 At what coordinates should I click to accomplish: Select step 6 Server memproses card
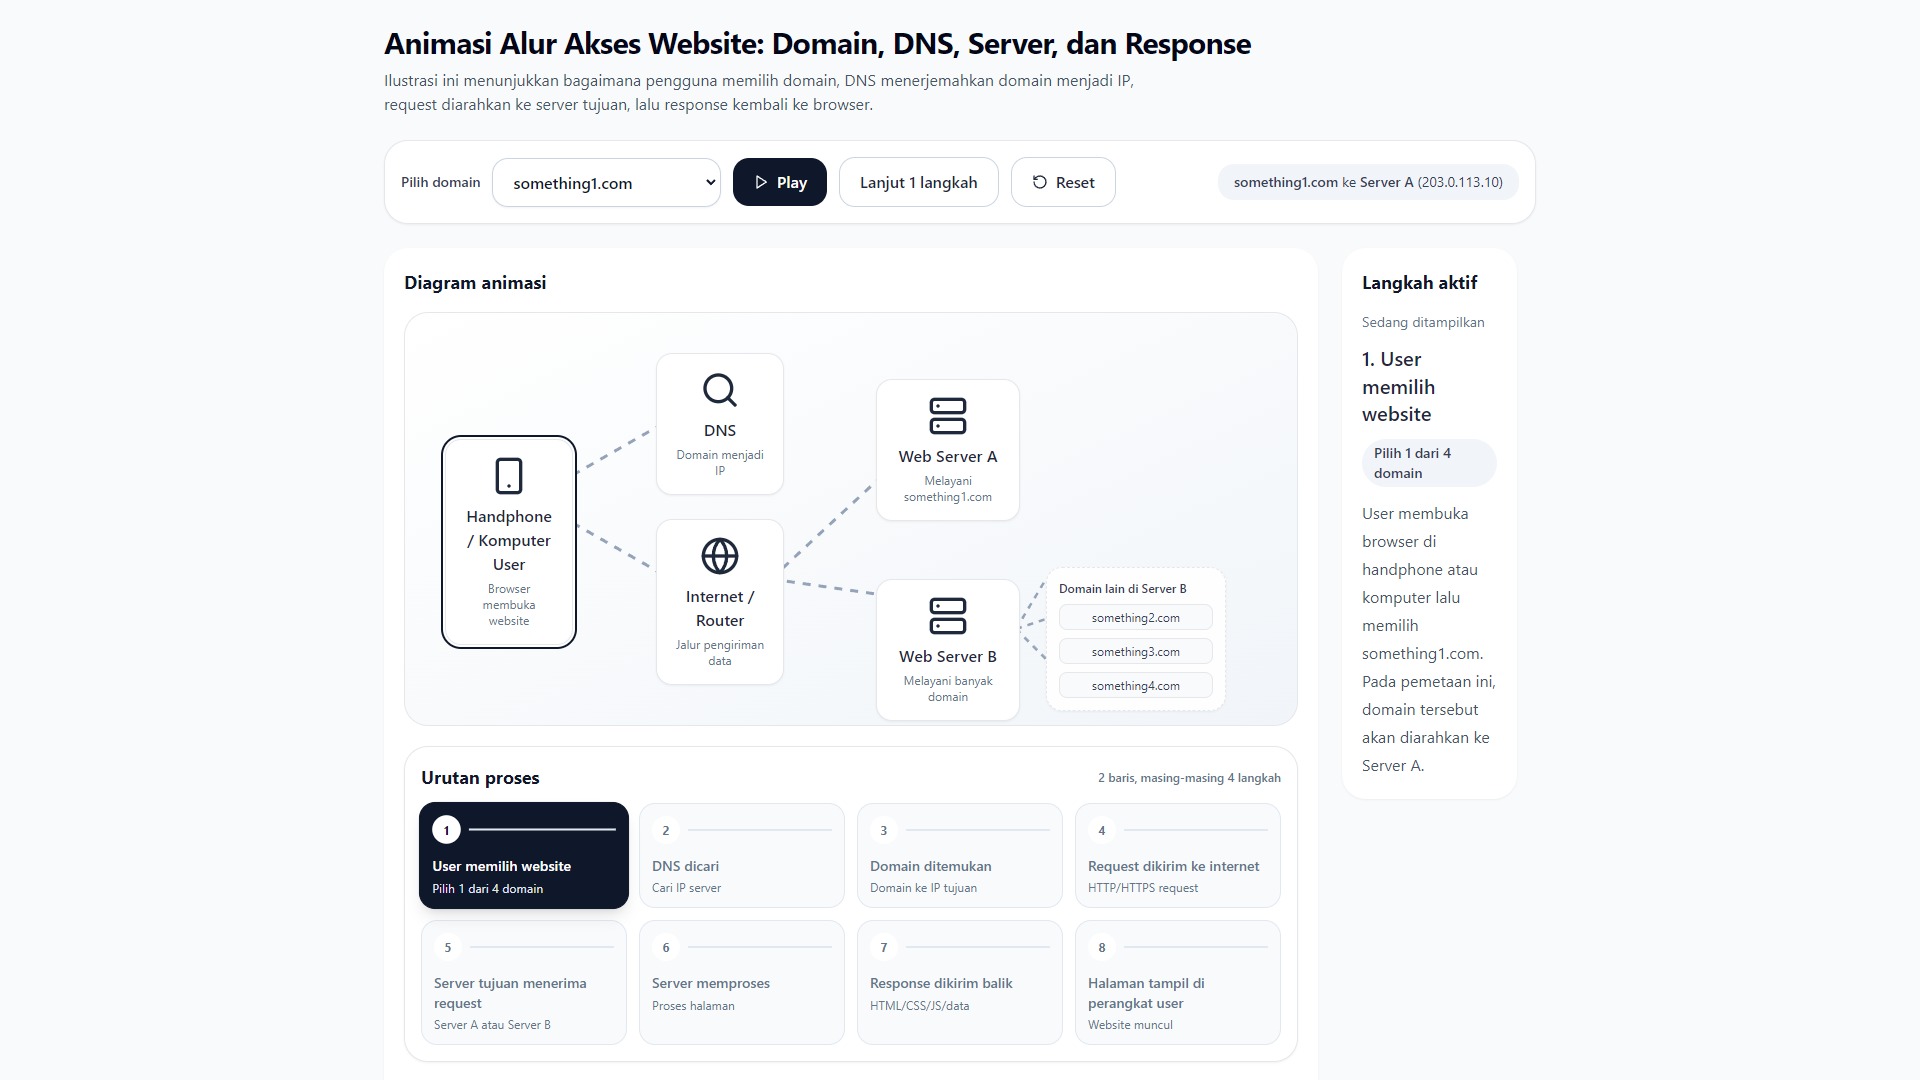point(742,983)
